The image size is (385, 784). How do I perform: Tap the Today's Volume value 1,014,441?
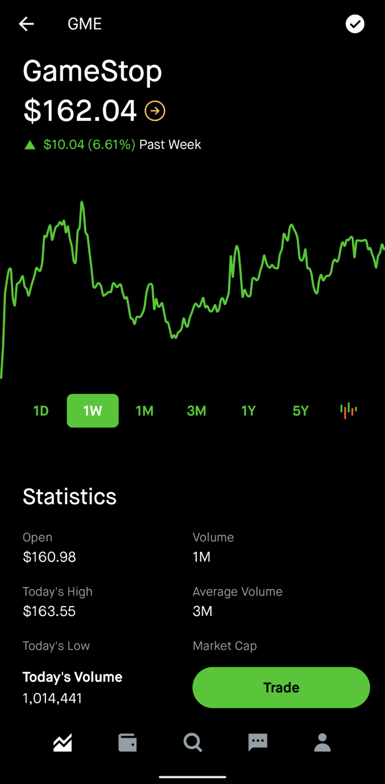tap(52, 698)
